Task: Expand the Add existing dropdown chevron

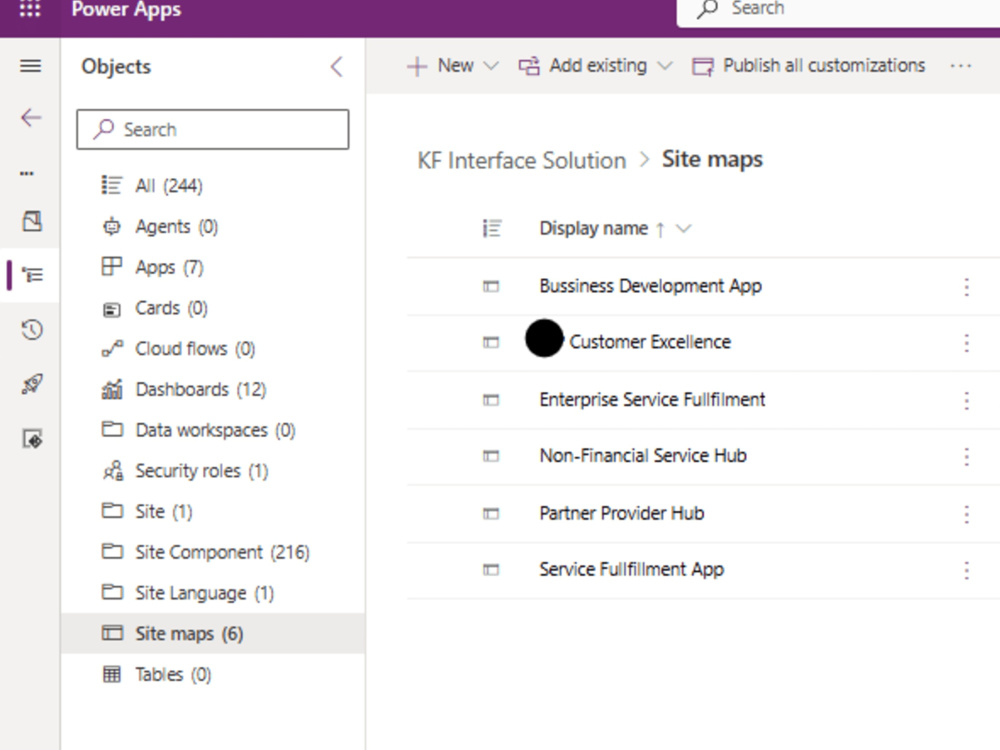Action: click(x=665, y=66)
